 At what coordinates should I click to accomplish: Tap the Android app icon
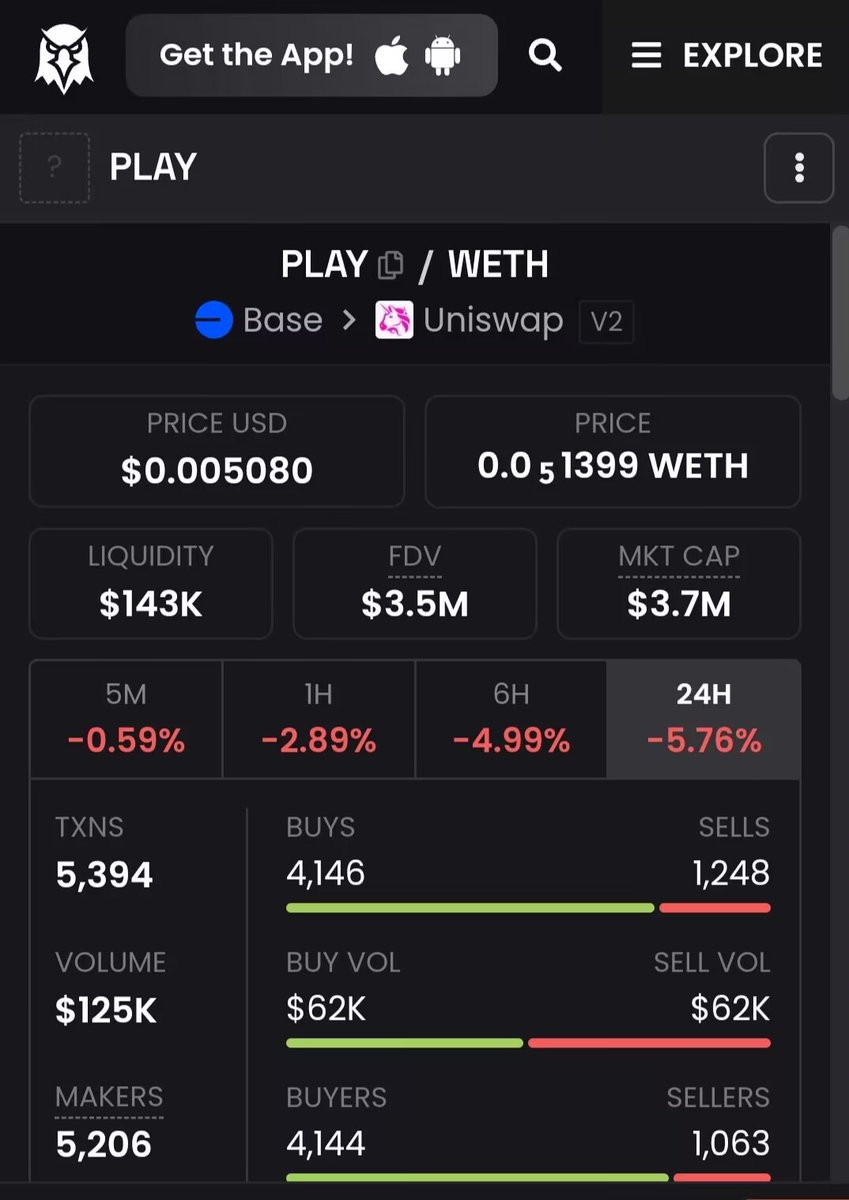[443, 55]
